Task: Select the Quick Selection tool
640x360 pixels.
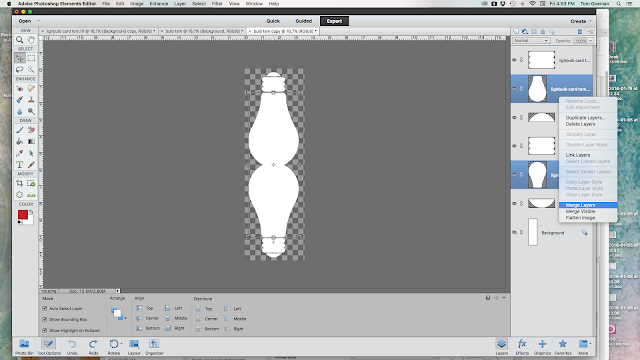Action: [31, 69]
